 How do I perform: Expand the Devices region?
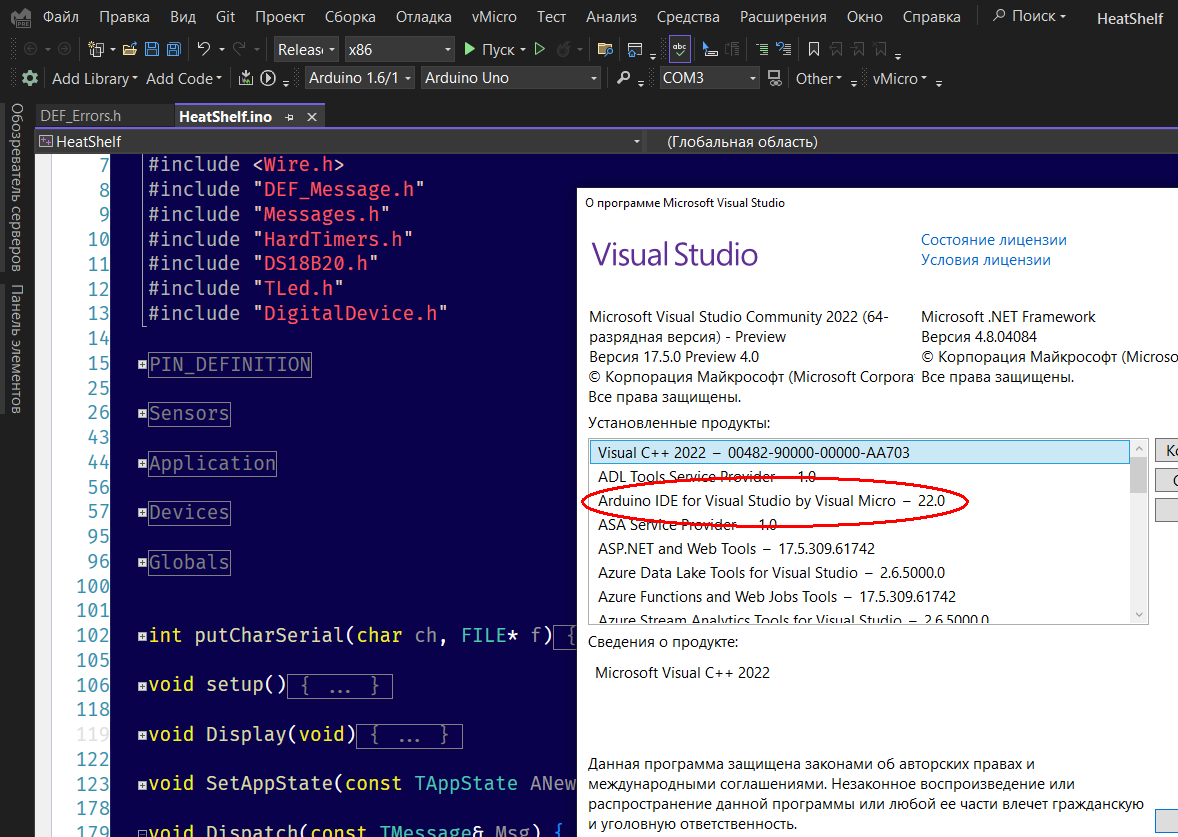click(142, 512)
